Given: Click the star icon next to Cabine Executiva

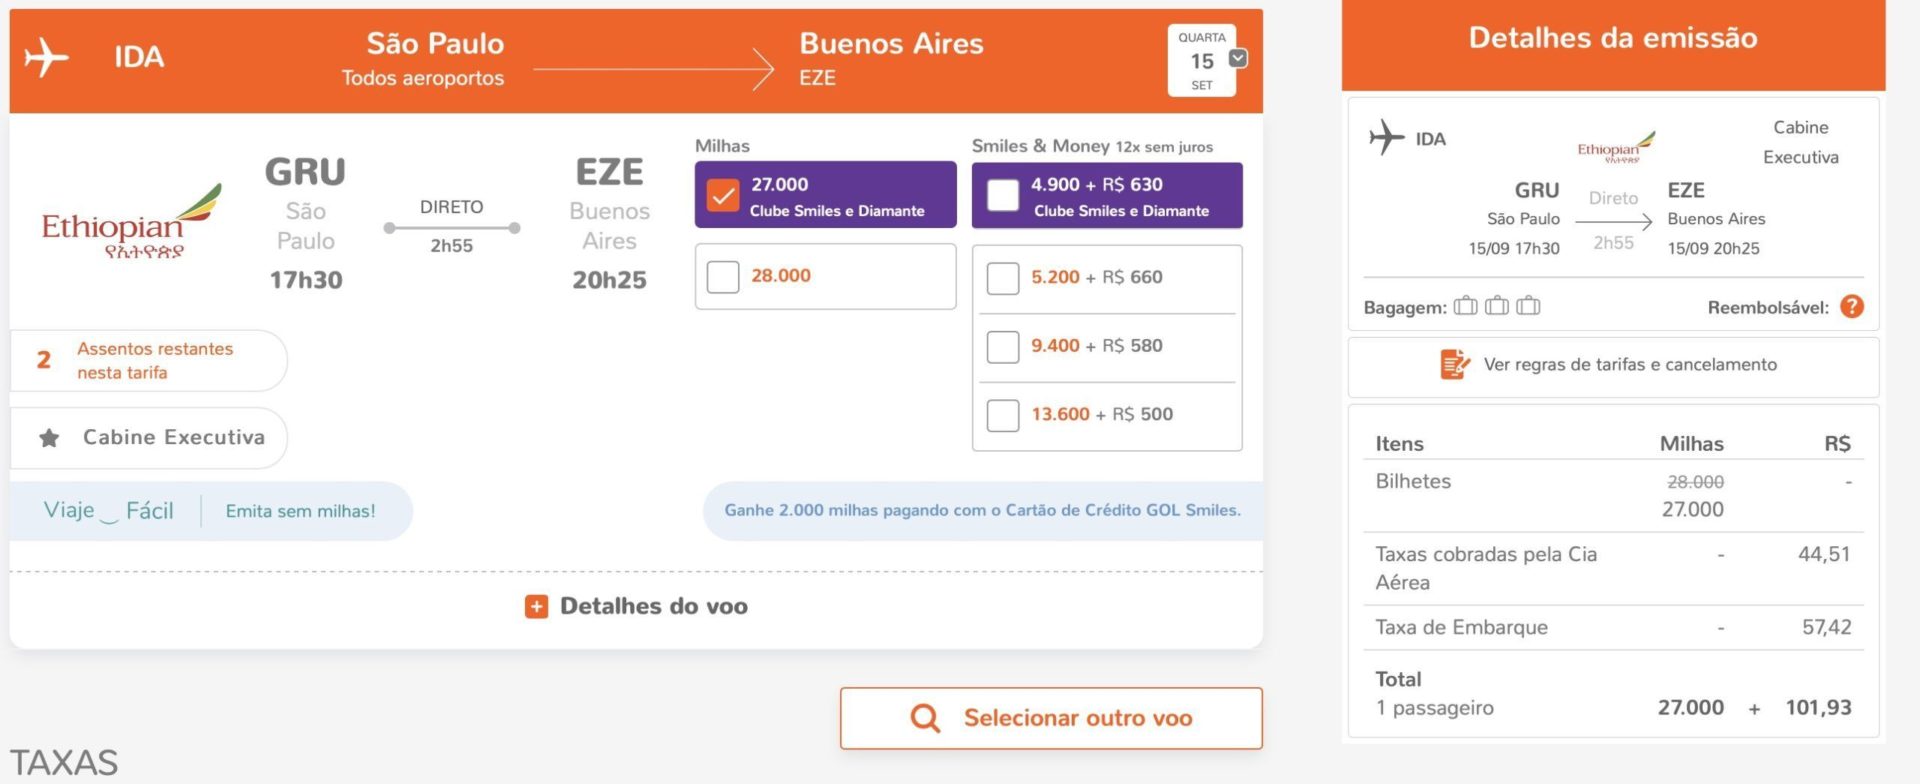Looking at the screenshot, I should click(49, 438).
